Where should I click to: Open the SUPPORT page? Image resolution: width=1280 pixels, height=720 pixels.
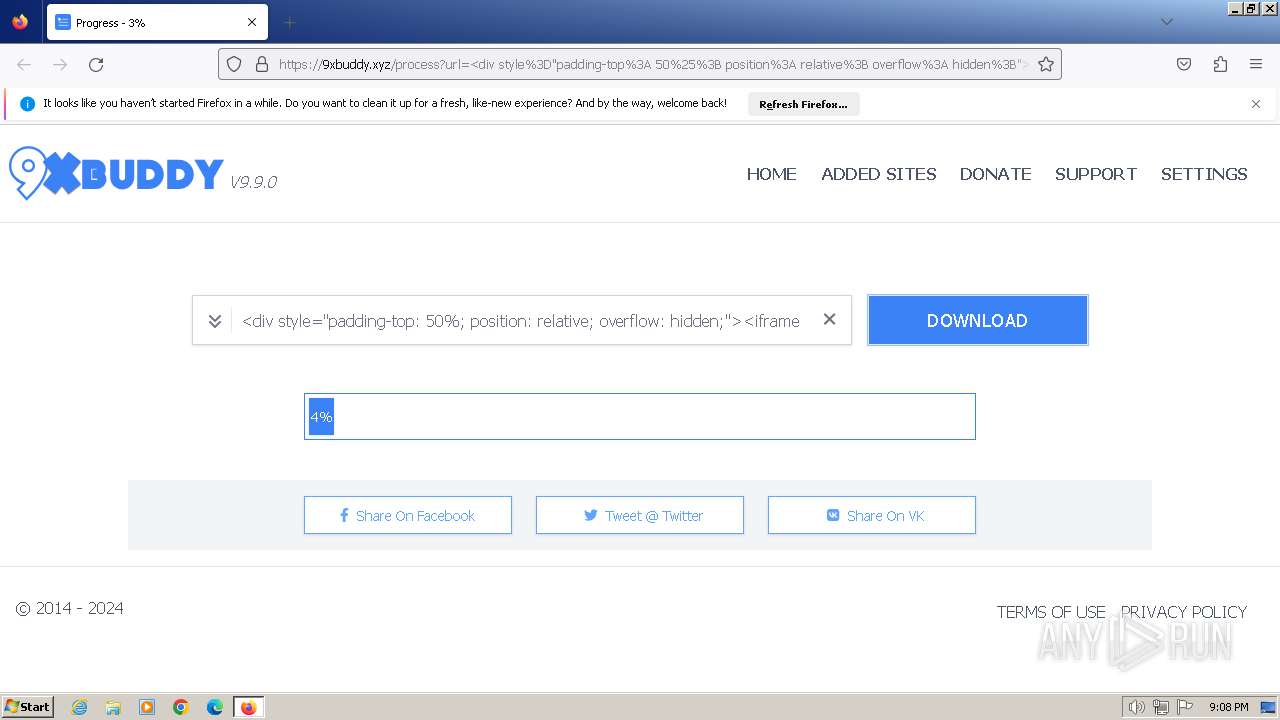(x=1096, y=174)
